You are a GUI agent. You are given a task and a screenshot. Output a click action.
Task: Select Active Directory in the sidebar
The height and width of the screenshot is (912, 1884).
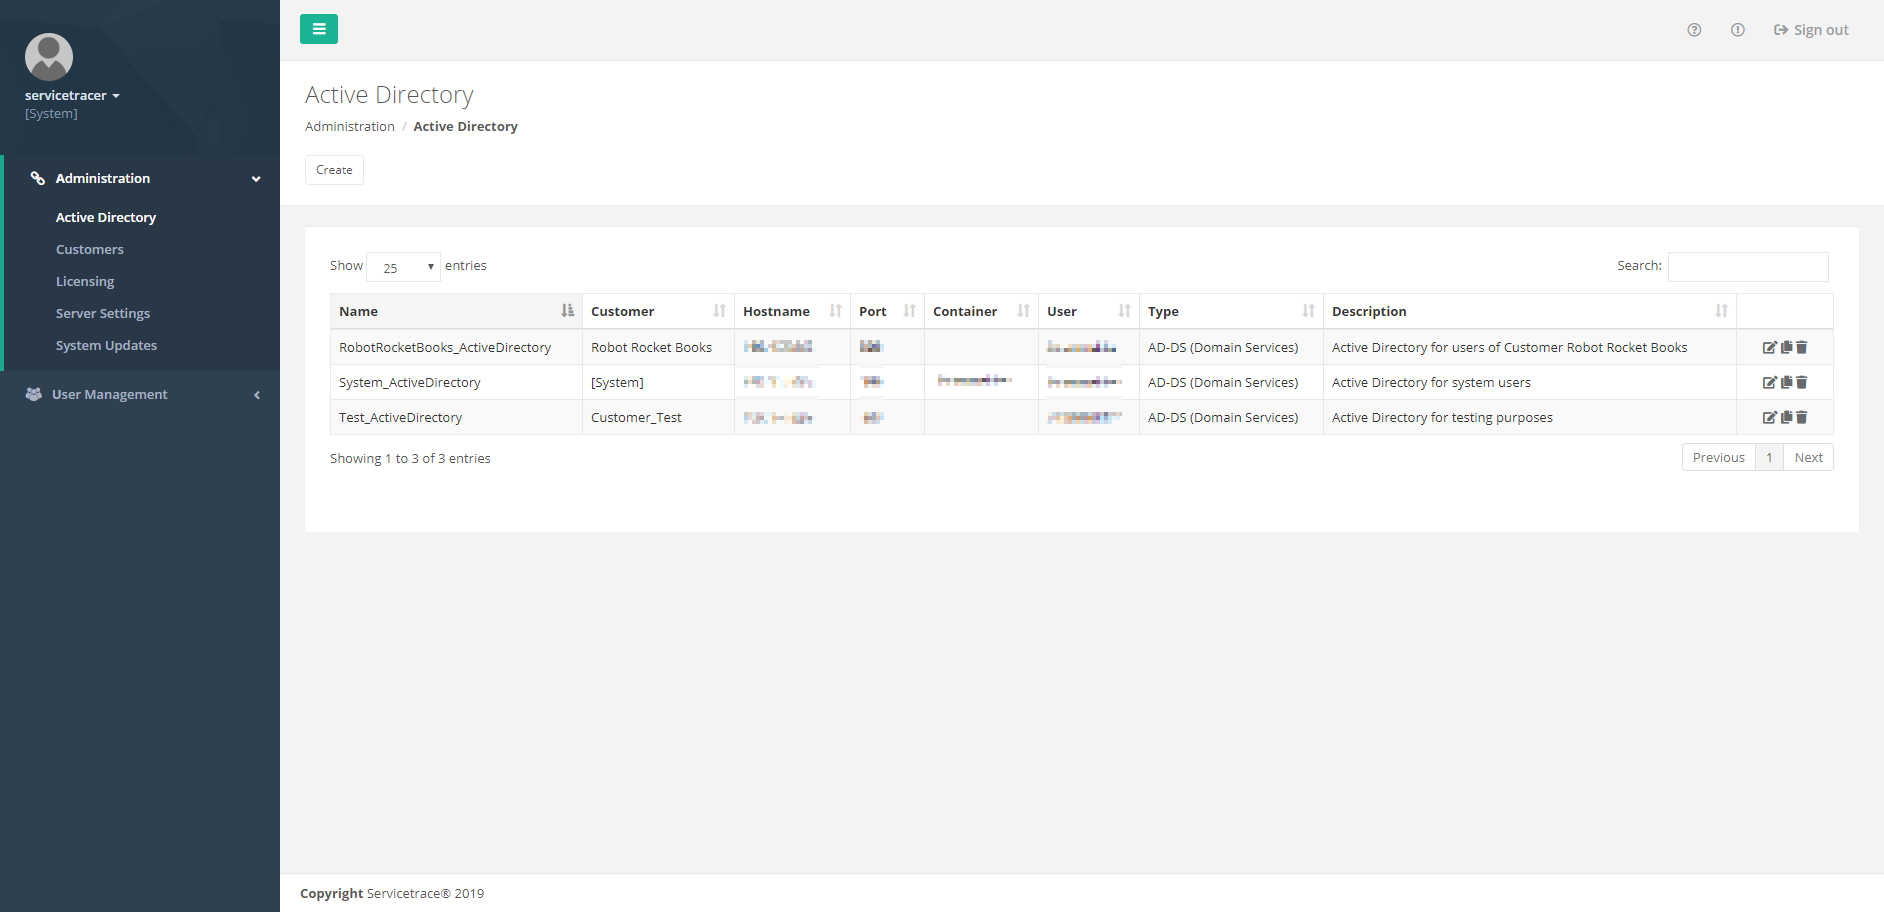pos(106,217)
